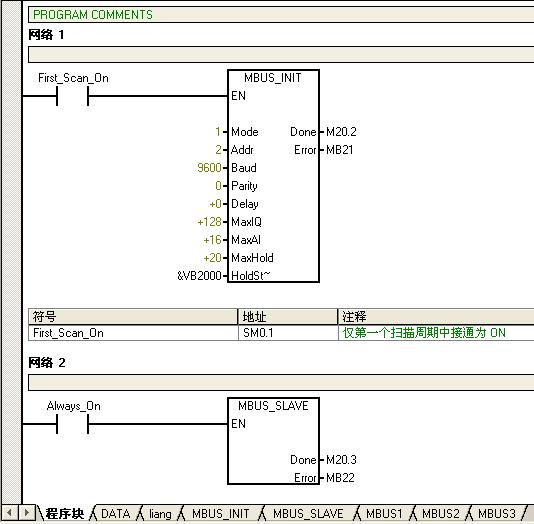
Task: Open the MBUS_SLAVE subroutine tab
Action: point(308,514)
